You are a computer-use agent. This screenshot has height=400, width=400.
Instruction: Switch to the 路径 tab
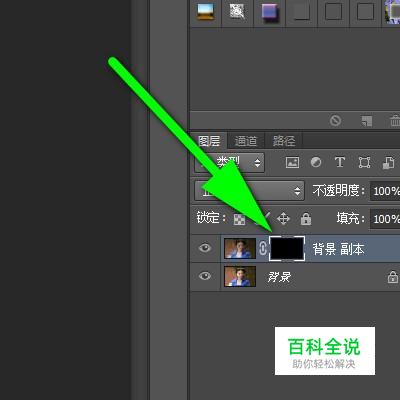284,141
